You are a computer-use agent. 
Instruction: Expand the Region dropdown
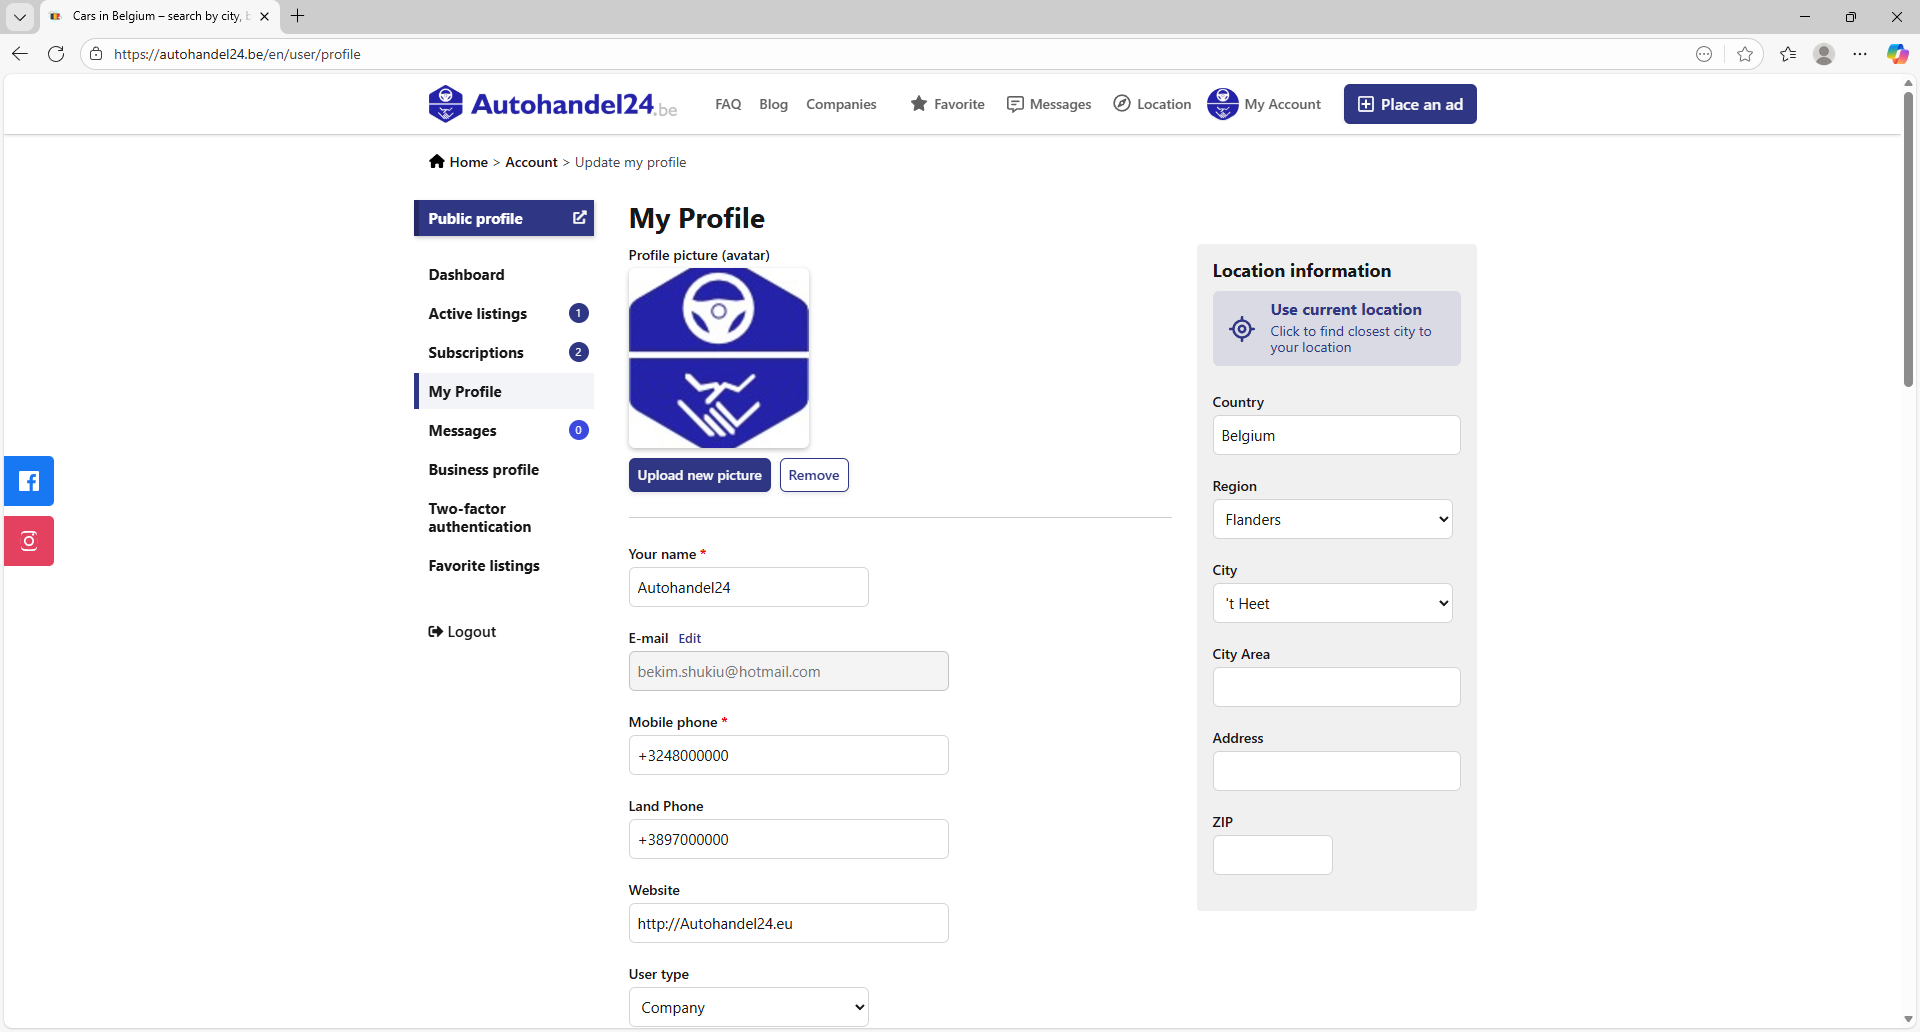(x=1332, y=520)
